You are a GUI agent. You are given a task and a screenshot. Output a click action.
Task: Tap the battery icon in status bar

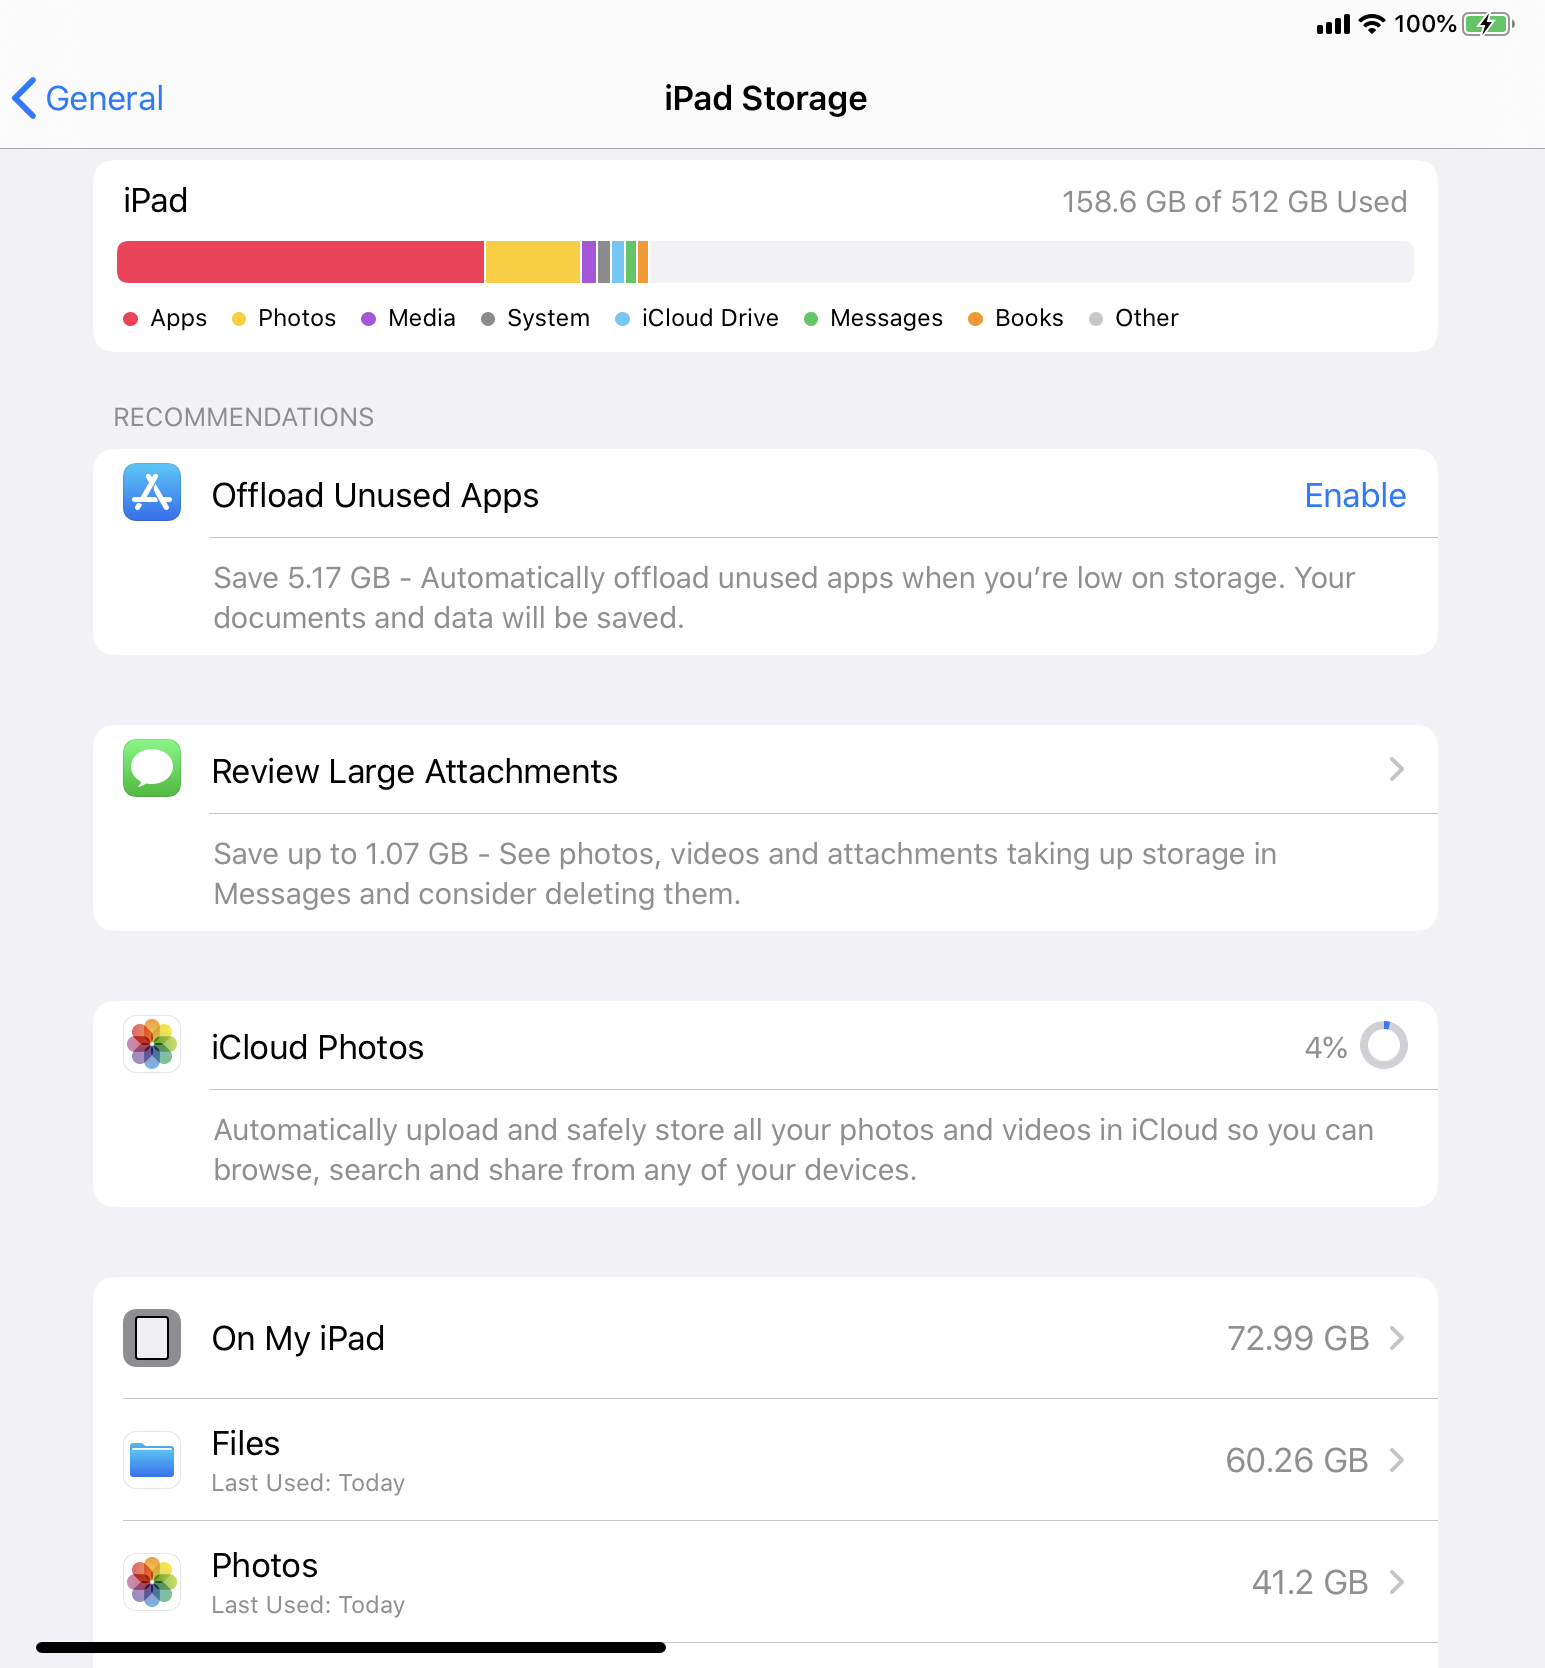(x=1488, y=24)
